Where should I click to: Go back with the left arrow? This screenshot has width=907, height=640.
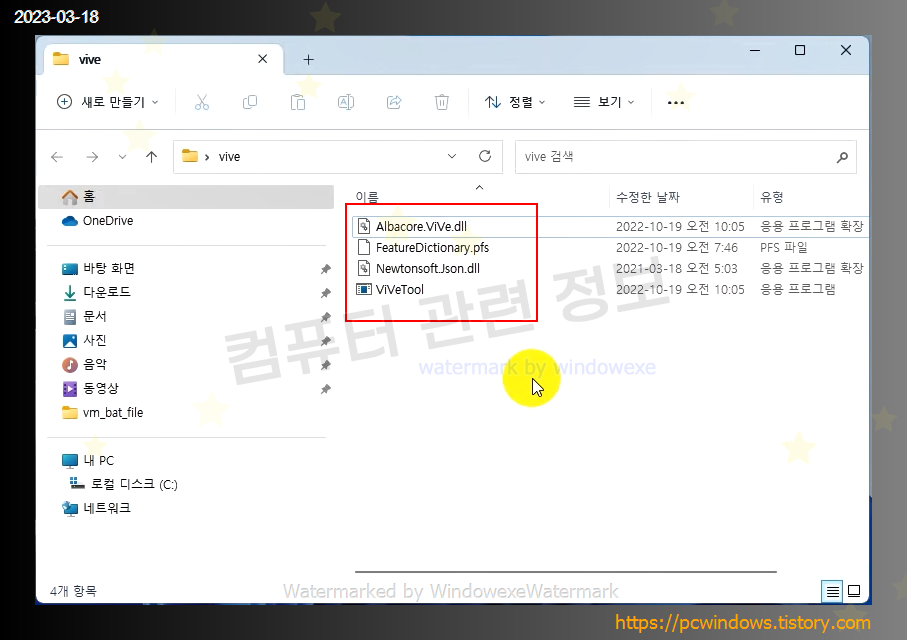[x=57, y=157]
